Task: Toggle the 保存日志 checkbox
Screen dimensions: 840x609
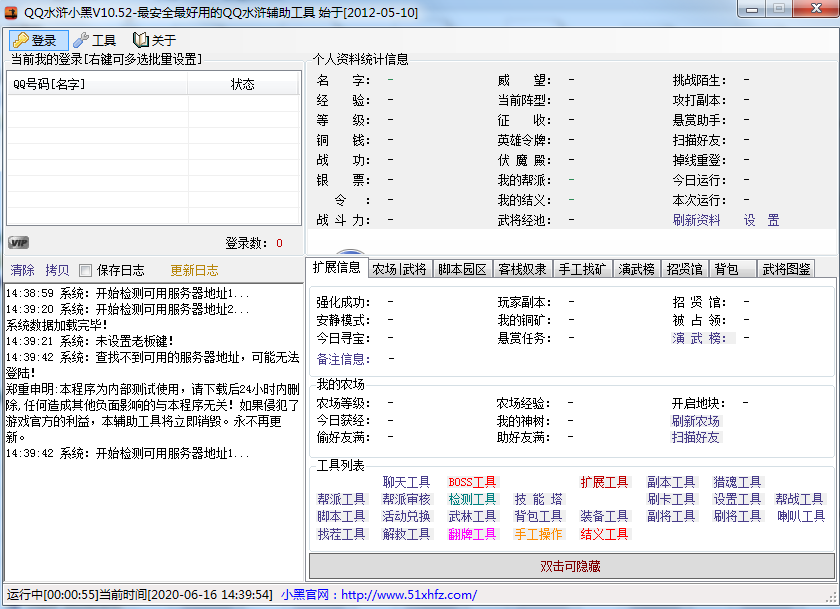Action: (85, 270)
